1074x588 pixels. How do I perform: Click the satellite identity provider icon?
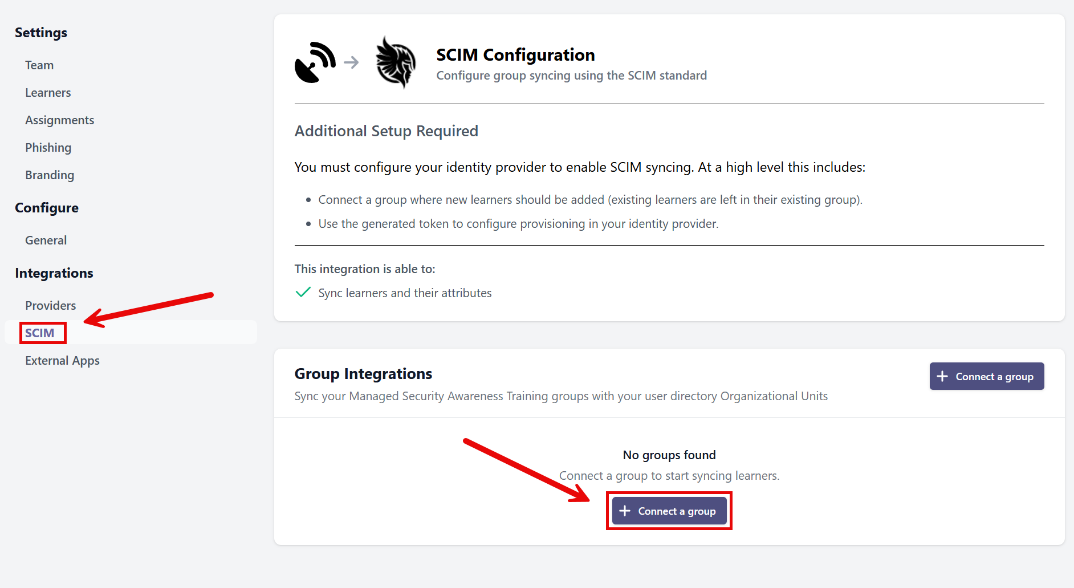point(315,62)
